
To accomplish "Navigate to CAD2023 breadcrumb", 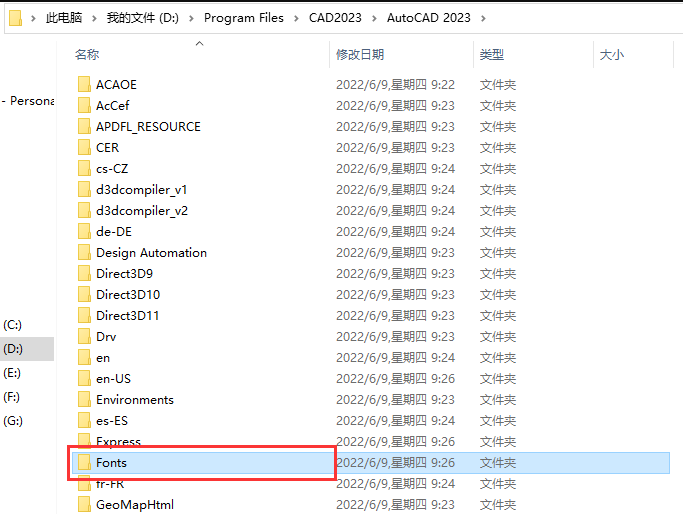I will point(335,18).
